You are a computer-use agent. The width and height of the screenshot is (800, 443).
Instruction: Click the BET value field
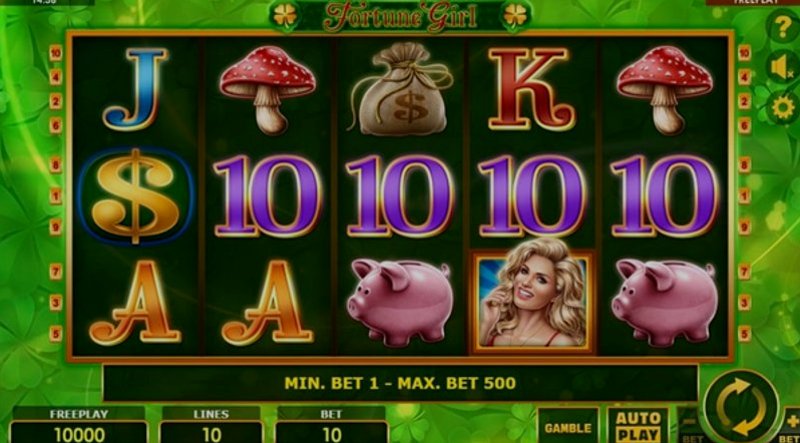pyautogui.click(x=332, y=432)
